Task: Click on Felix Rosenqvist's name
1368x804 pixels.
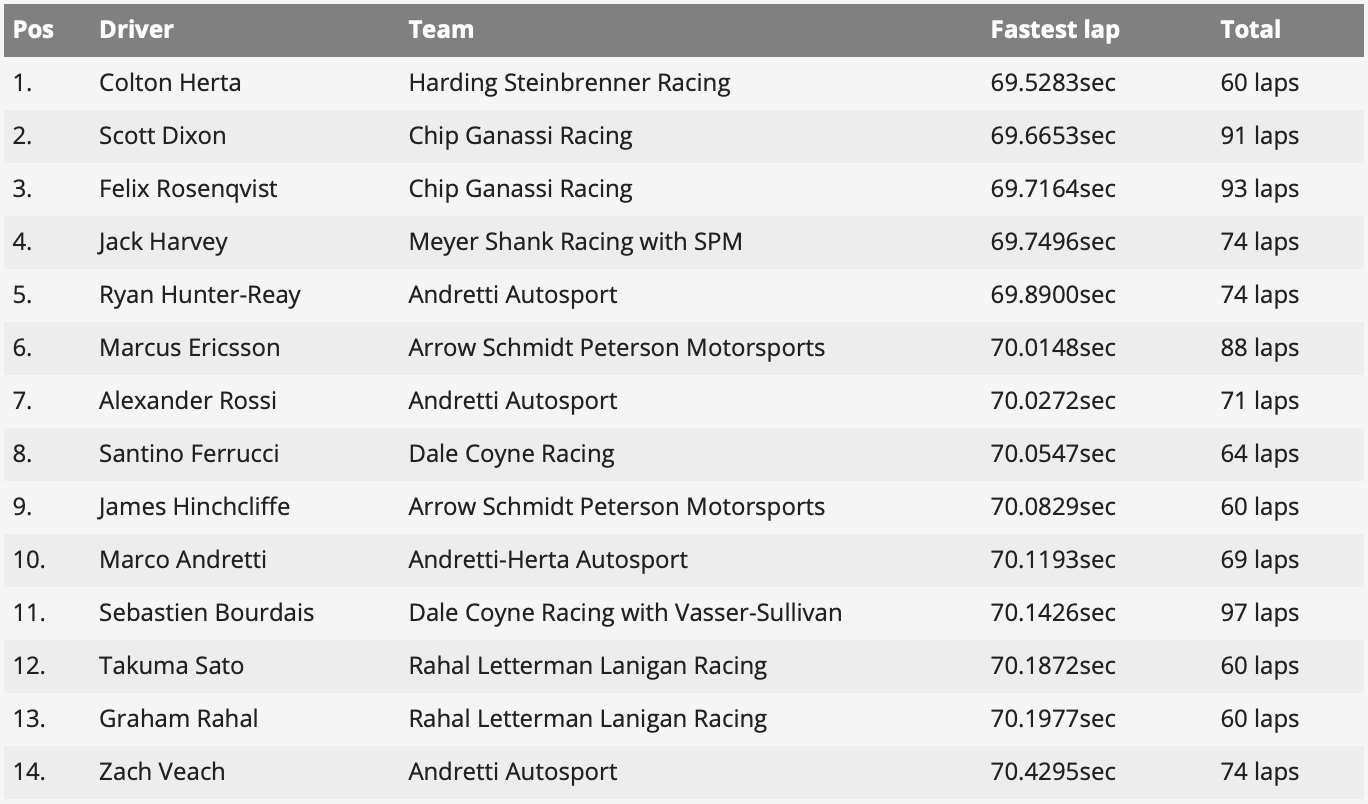Action: click(x=188, y=189)
